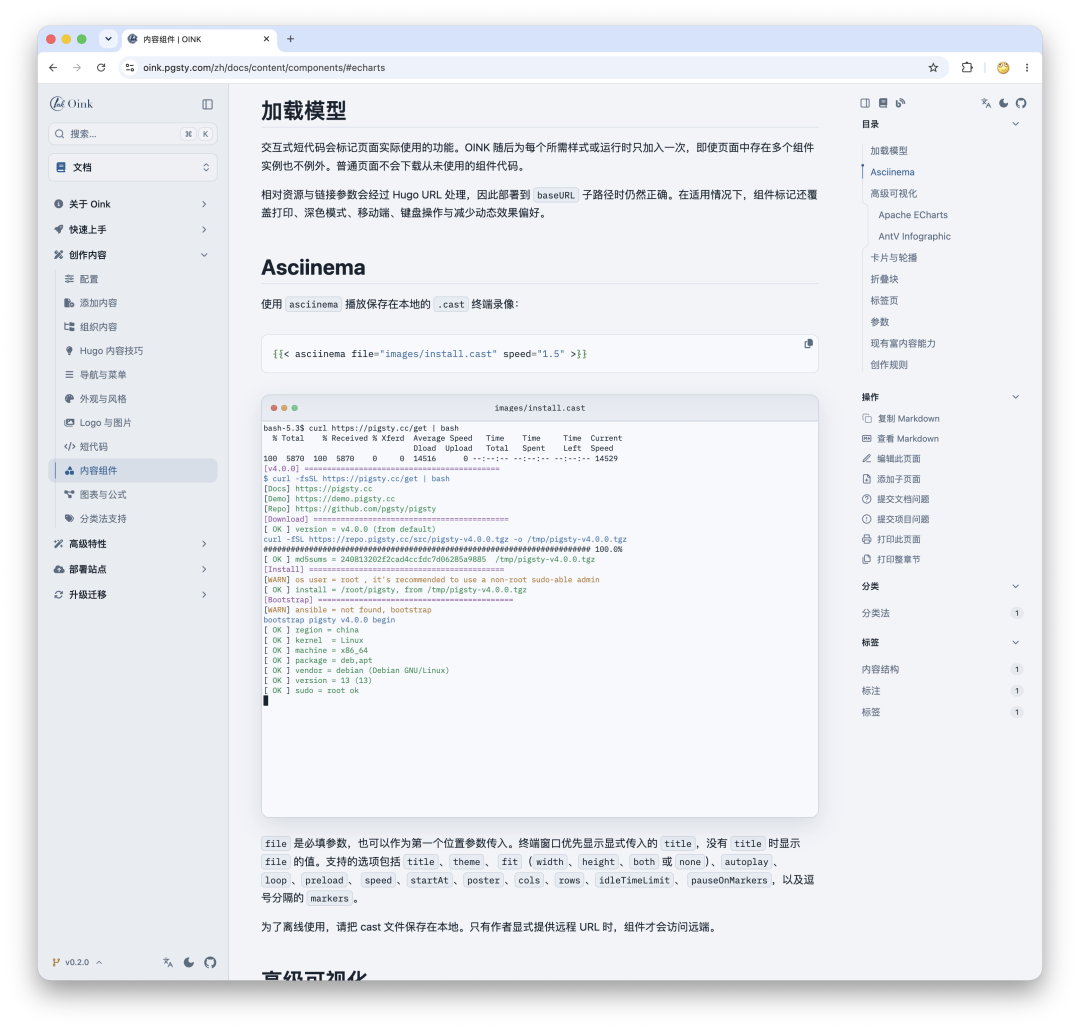Click 复制 Markdown action
1080x1030 pixels.
[901, 419]
